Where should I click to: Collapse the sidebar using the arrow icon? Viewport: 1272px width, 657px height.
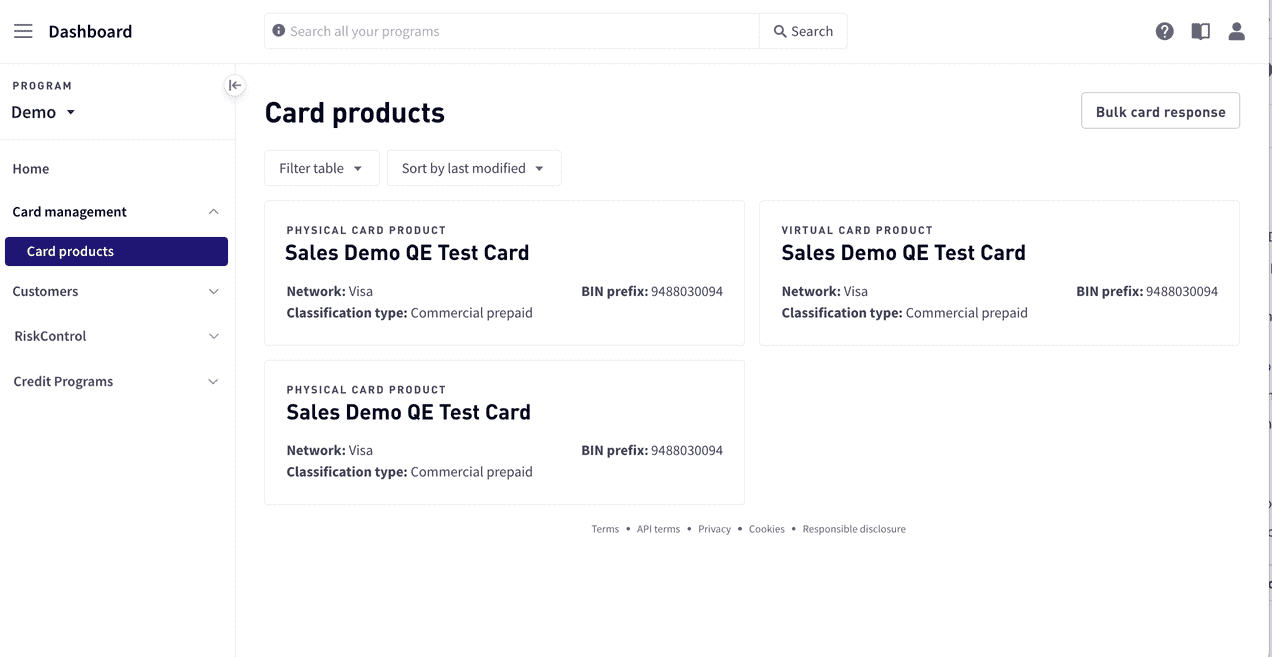click(x=234, y=86)
